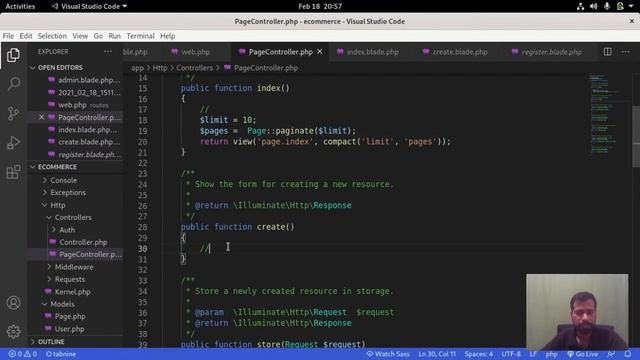Viewport: 640px width, 360px height.
Task: Click the tabnine status bar item
Action: [60, 354]
